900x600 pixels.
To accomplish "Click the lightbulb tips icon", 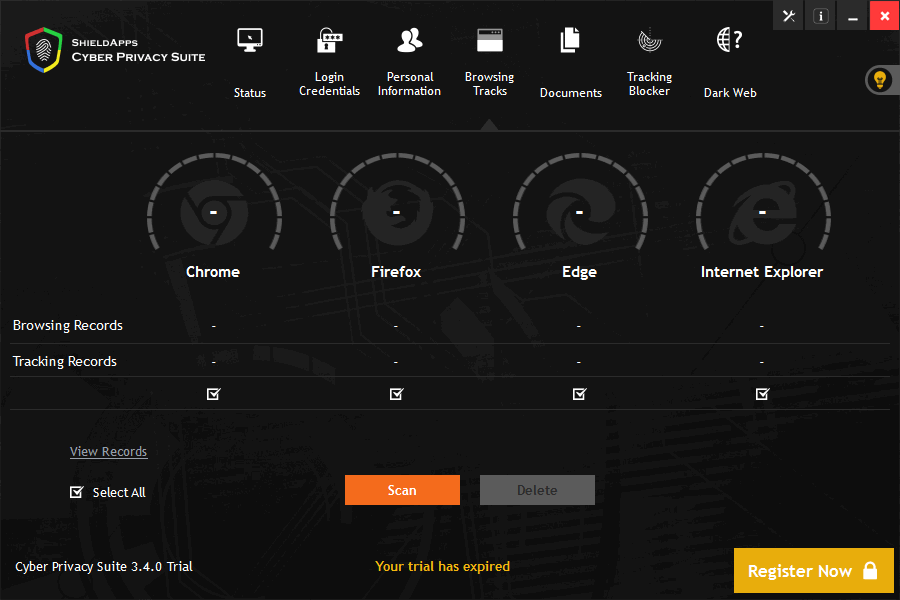I will tap(880, 80).
